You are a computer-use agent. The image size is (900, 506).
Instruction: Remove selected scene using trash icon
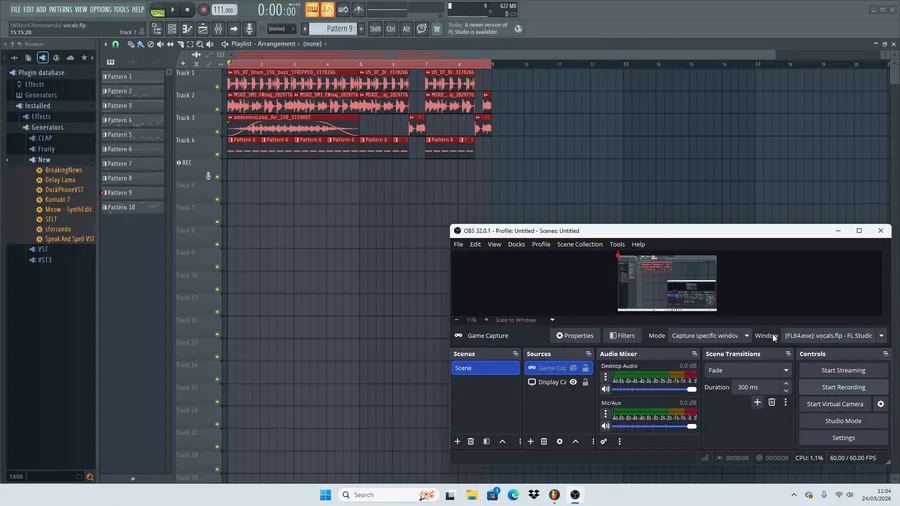471,441
